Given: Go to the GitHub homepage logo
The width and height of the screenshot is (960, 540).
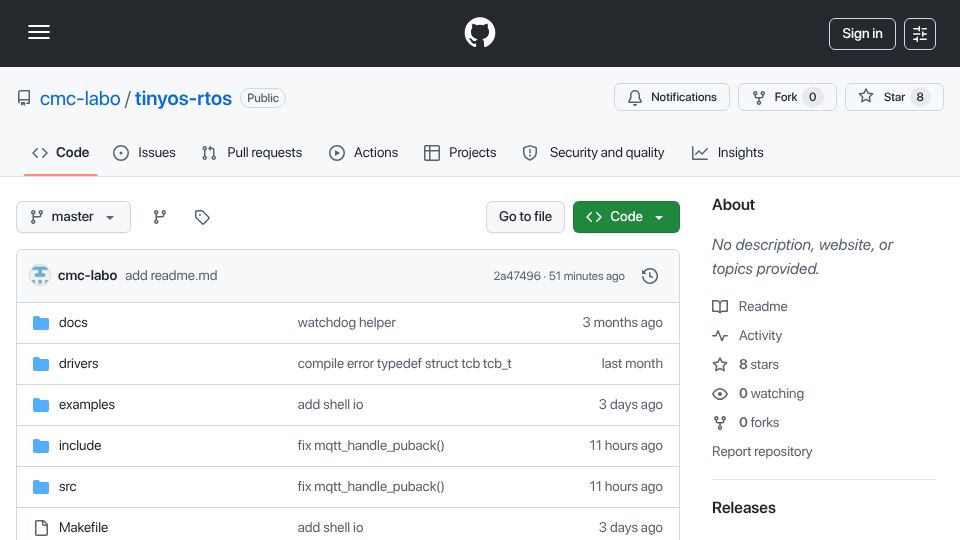Looking at the screenshot, I should pos(479,32).
